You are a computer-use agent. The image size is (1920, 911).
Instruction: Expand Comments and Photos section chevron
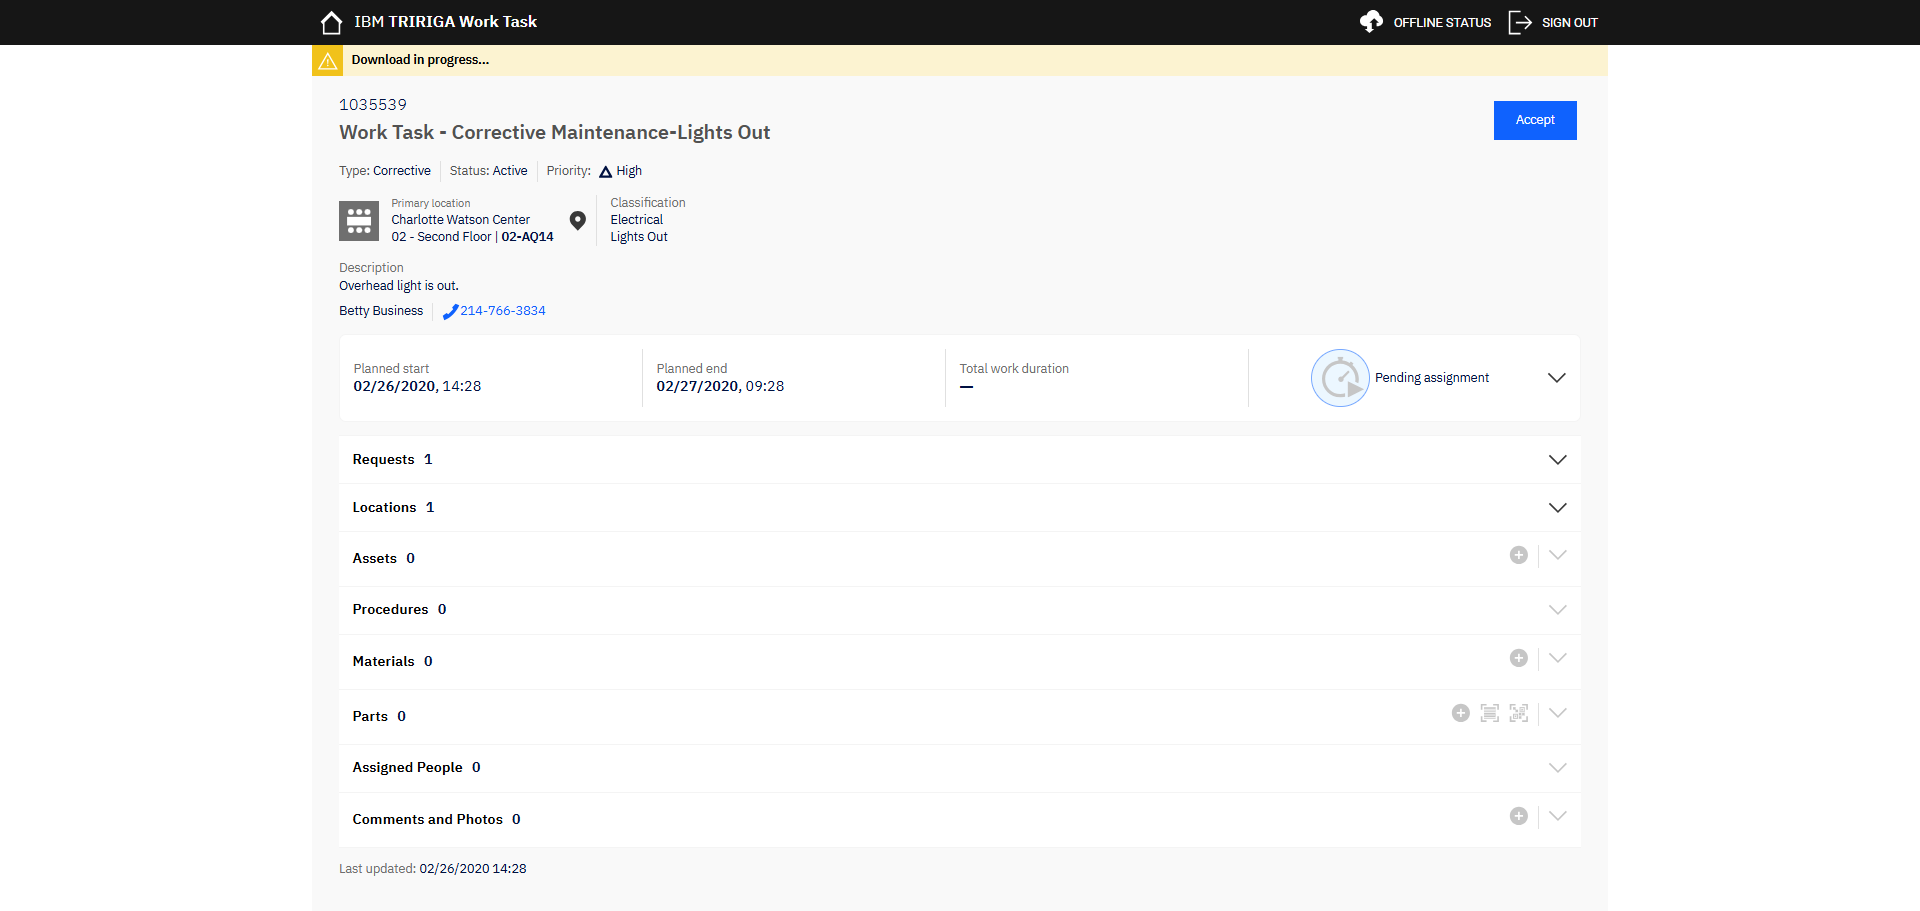pos(1557,816)
